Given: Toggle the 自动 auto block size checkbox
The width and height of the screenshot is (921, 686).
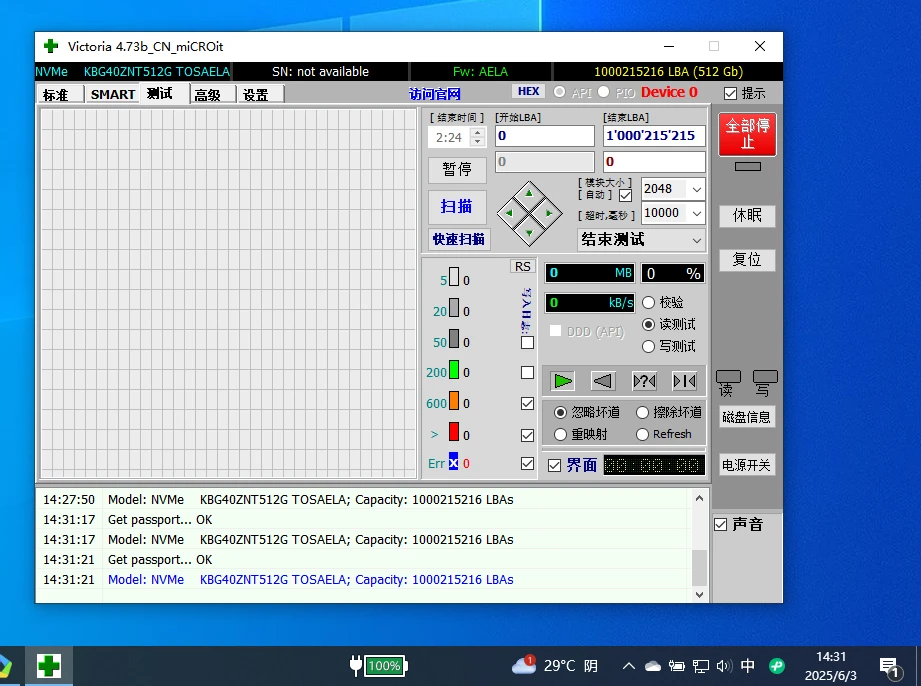Looking at the screenshot, I should (626, 196).
